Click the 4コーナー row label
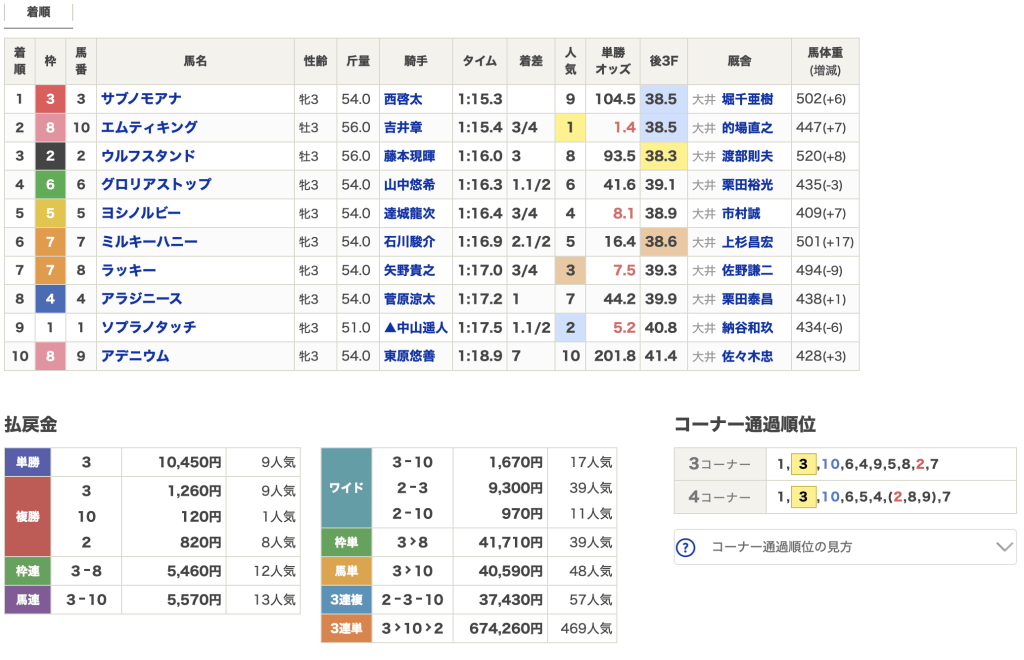1024x660 pixels. click(719, 497)
